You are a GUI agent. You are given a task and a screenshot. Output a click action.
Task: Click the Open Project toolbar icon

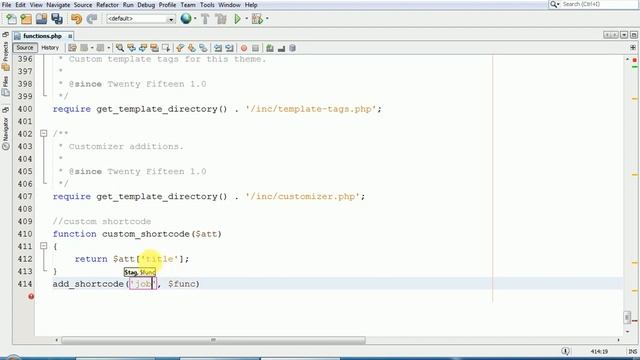(x=41, y=19)
